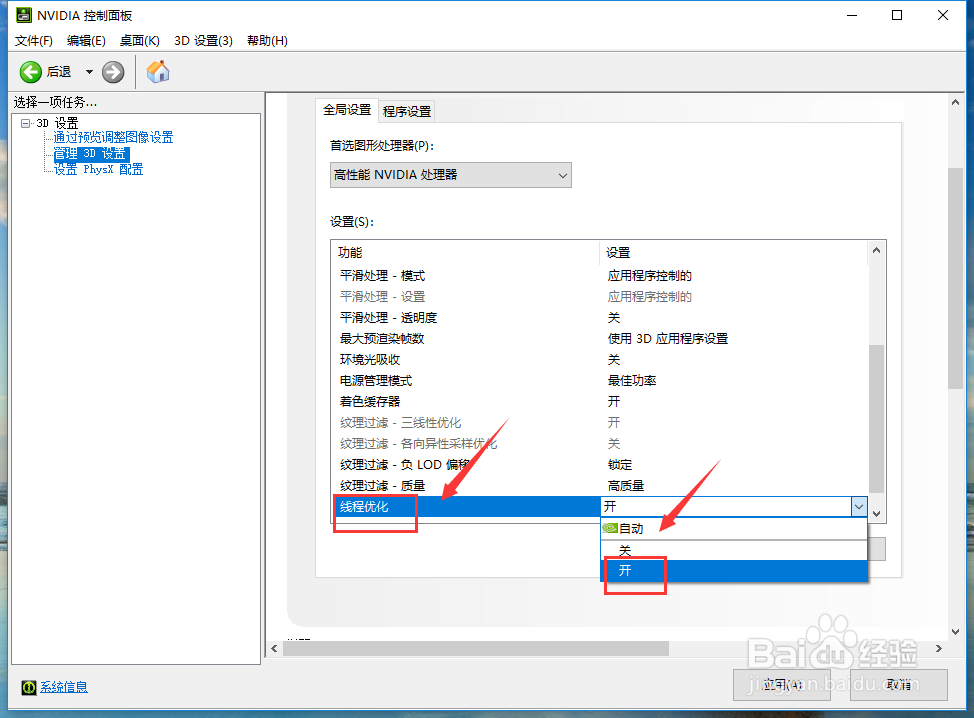Choose 关 in the dropdown list
This screenshot has width=974, height=718.
point(734,550)
